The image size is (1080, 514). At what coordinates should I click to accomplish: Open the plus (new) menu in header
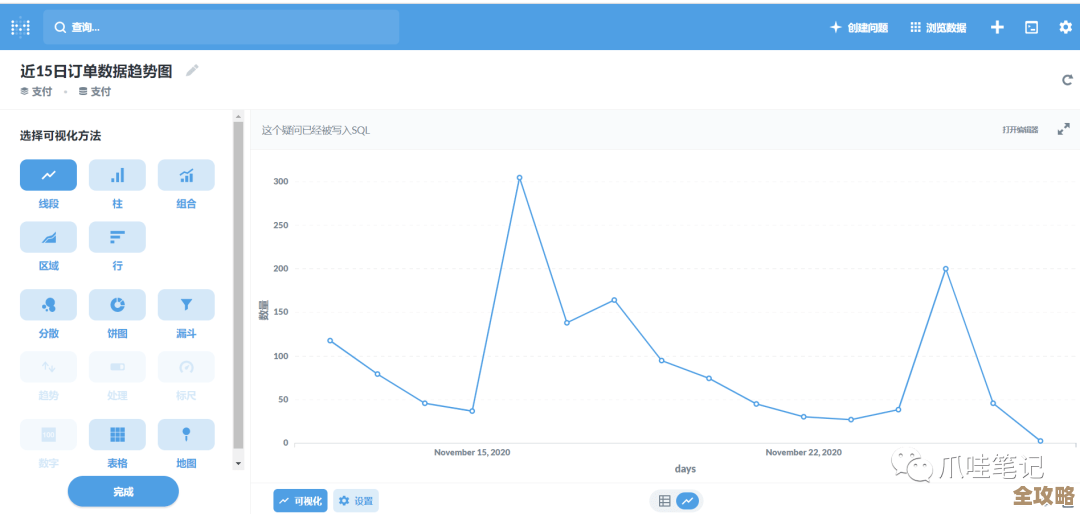(x=997, y=27)
